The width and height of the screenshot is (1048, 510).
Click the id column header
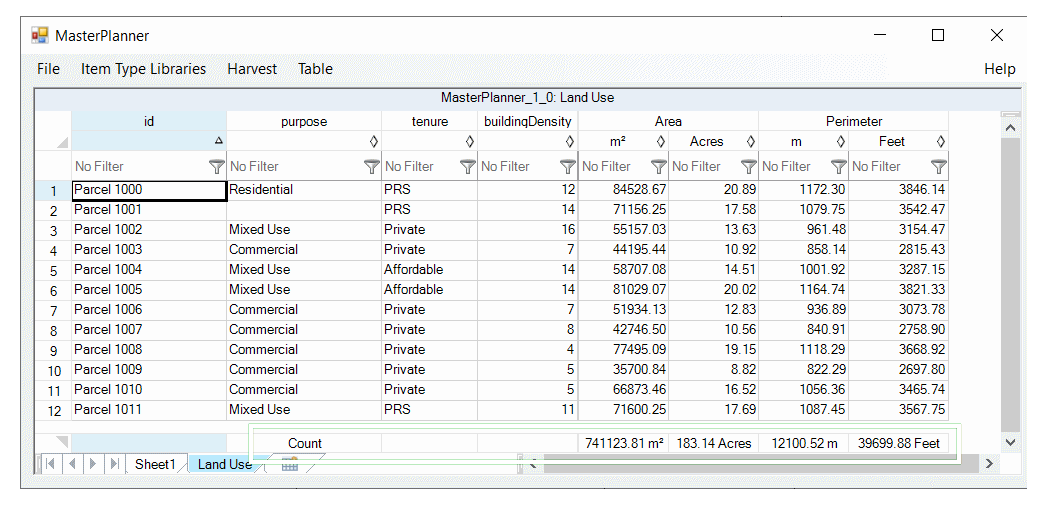[x=149, y=121]
